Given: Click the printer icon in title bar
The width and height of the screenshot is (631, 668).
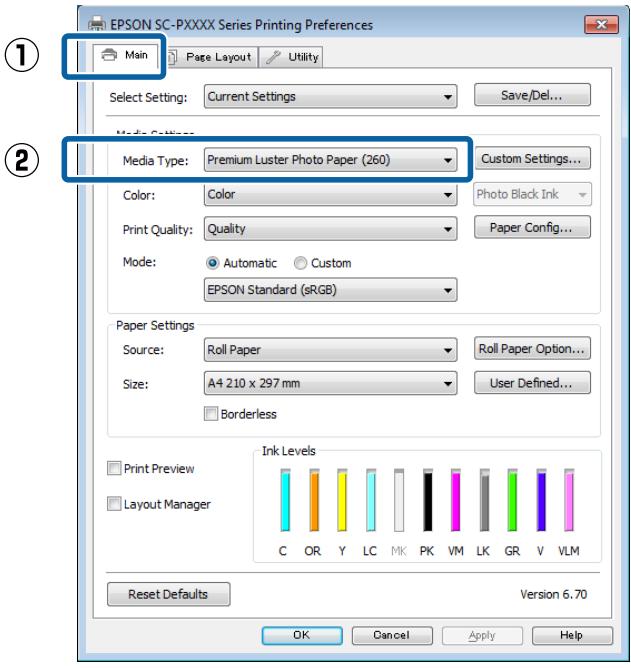Looking at the screenshot, I should (97, 24).
